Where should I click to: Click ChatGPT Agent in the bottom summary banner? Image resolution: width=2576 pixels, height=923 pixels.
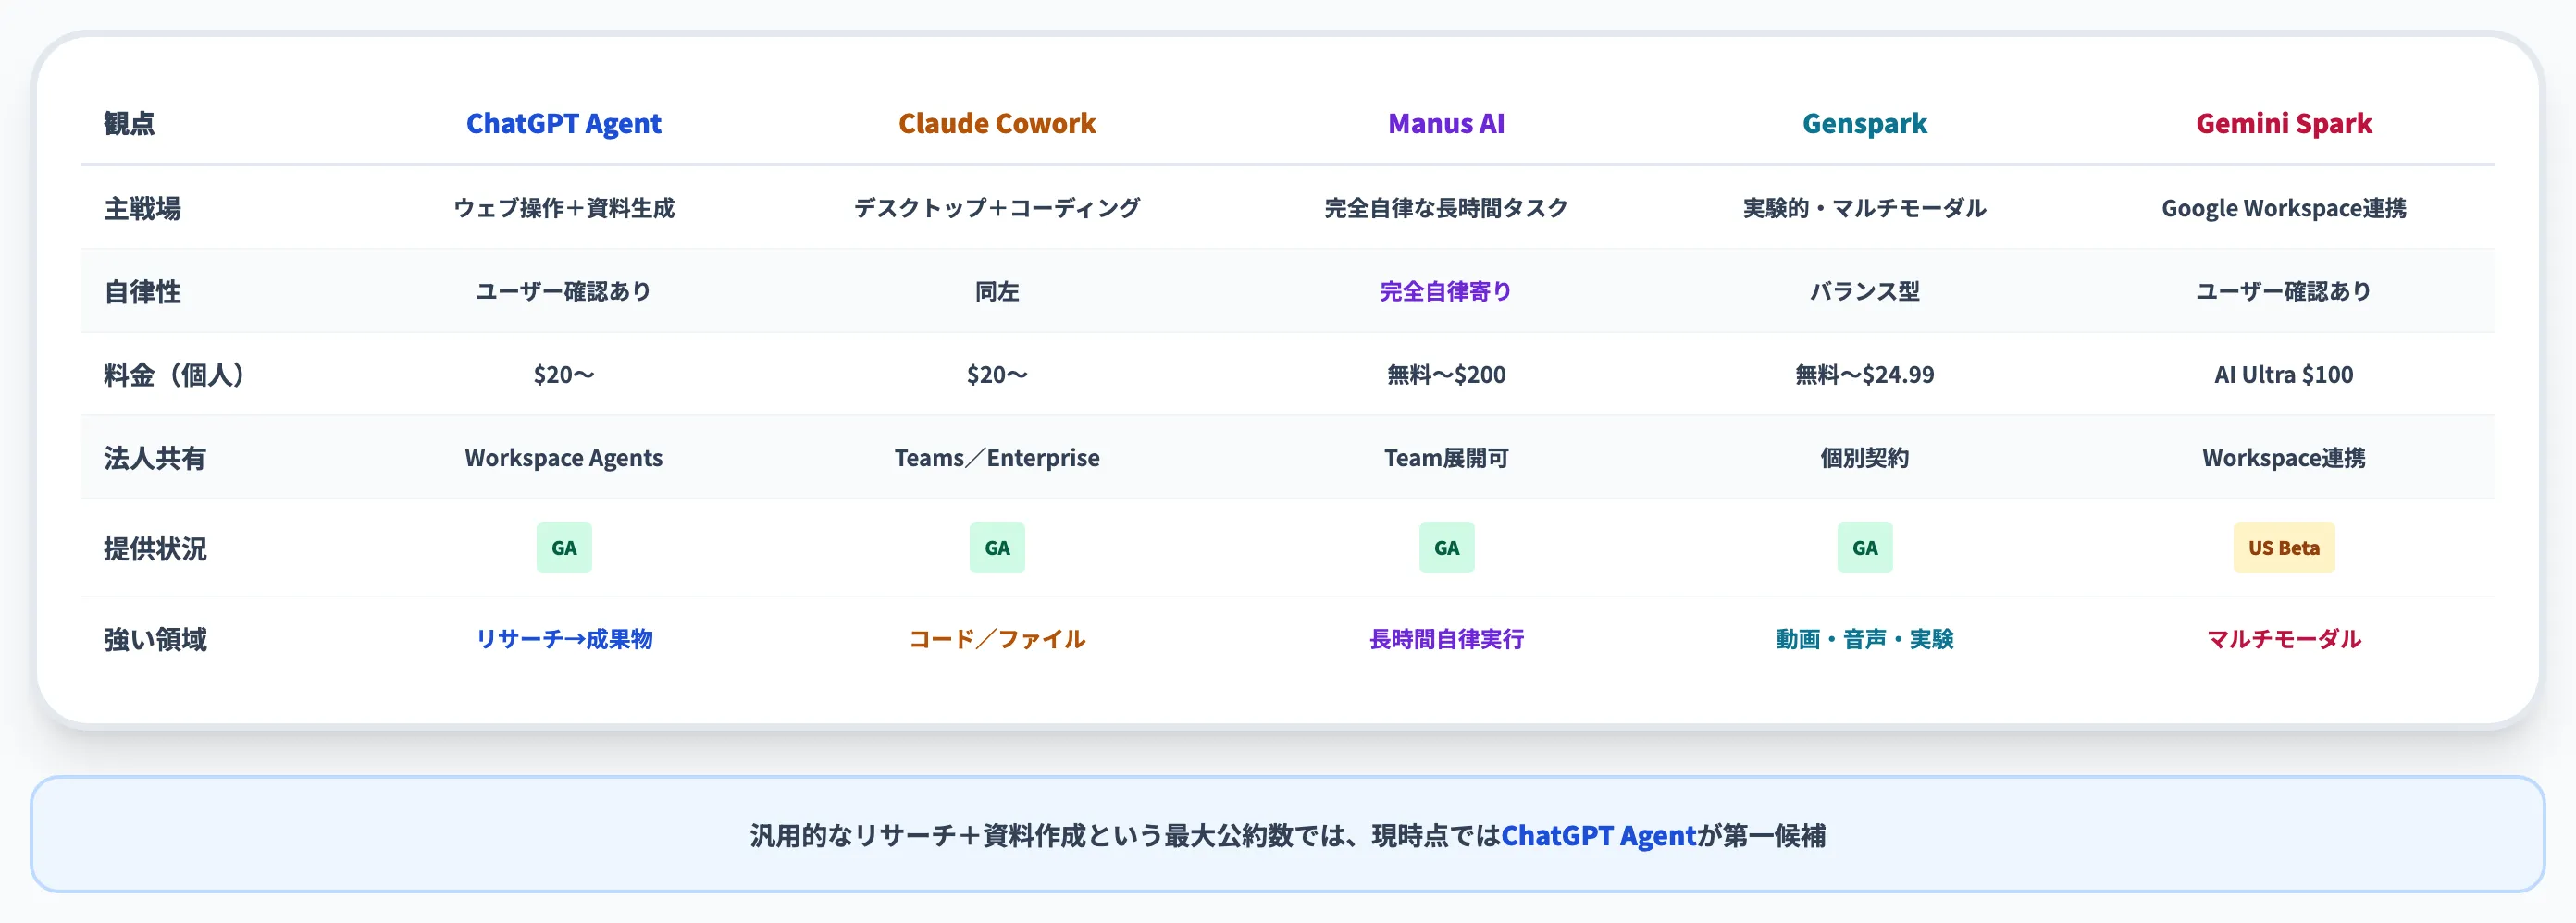pos(1599,835)
